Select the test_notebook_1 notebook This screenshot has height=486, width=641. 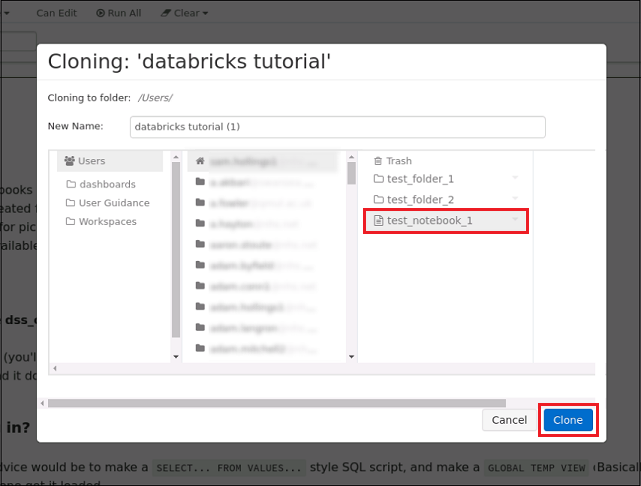(x=446, y=221)
